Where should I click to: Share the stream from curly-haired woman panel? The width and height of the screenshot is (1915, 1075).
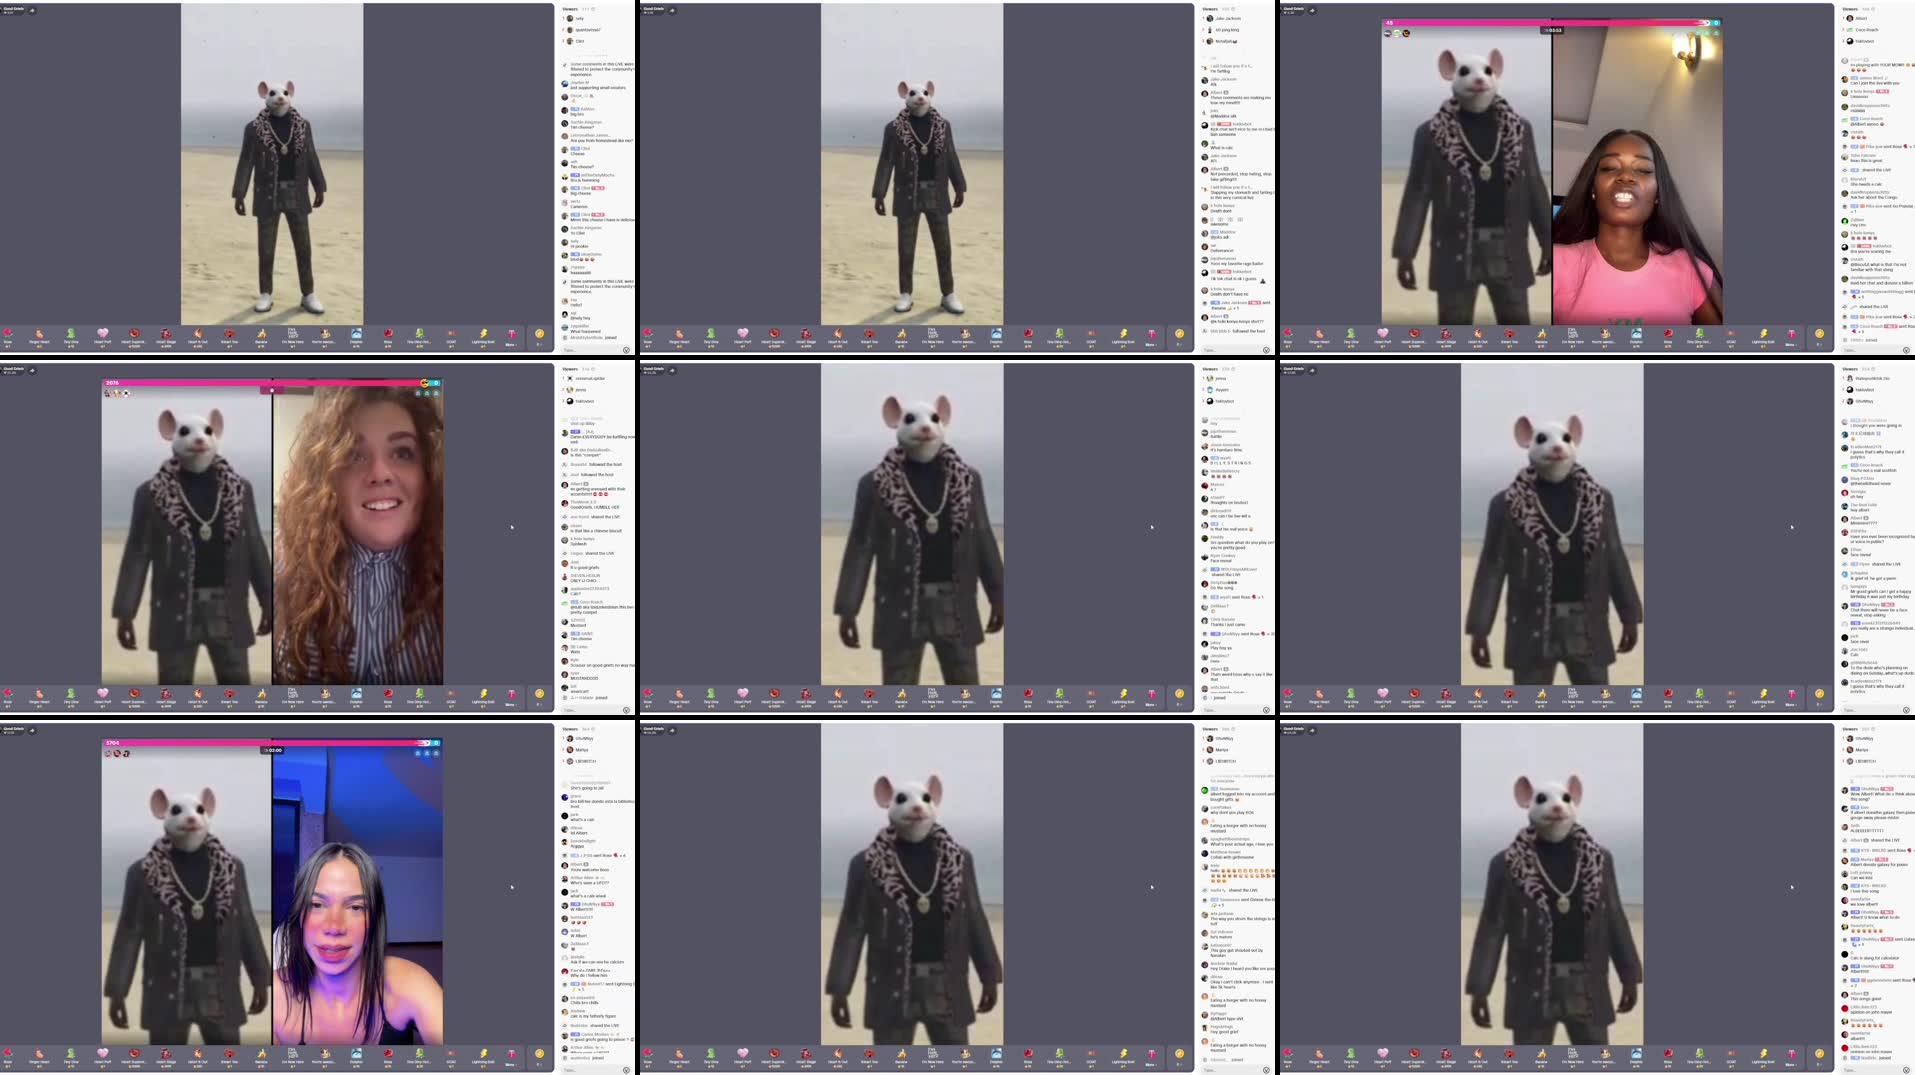pyautogui.click(x=32, y=370)
